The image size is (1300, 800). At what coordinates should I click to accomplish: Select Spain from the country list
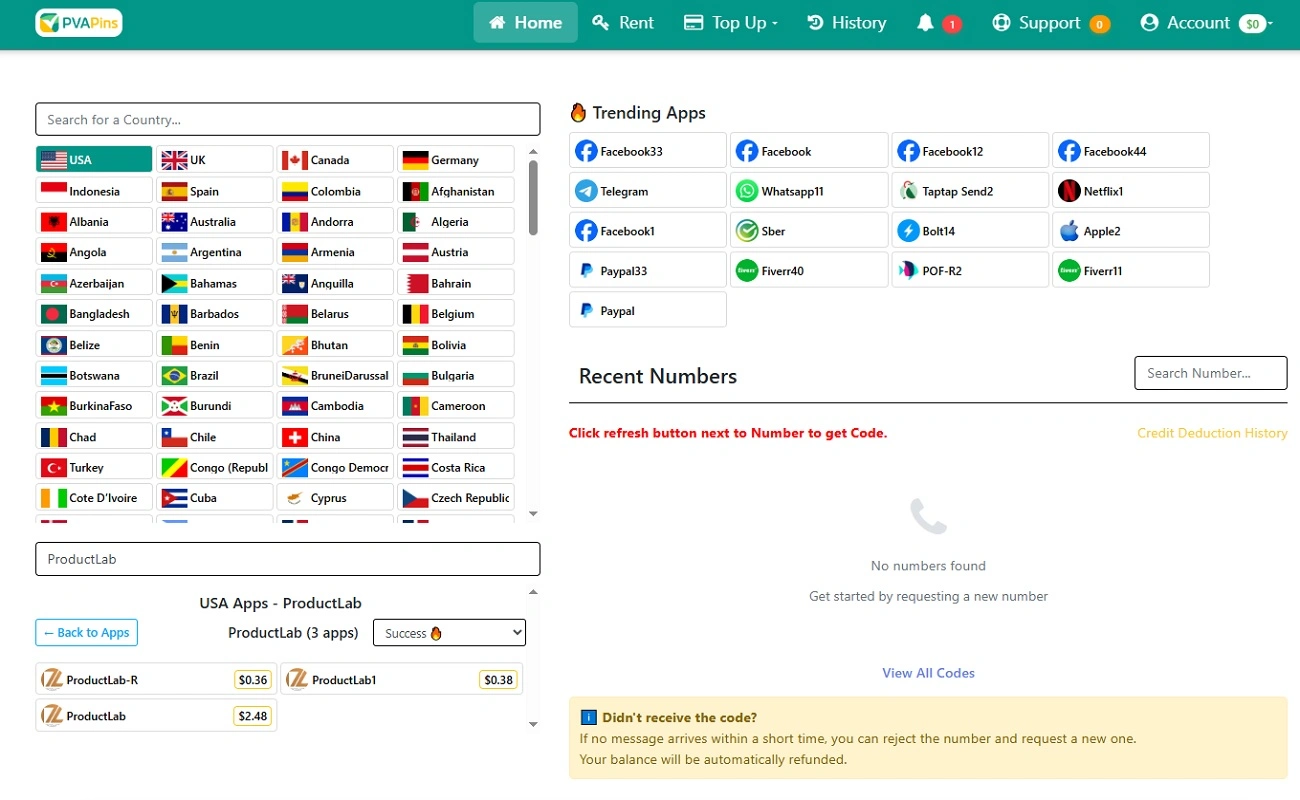215,191
